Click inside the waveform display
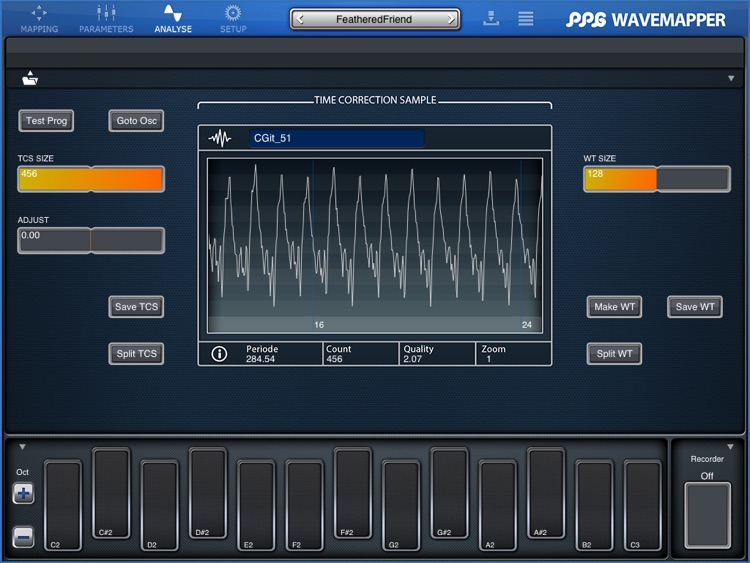The height and width of the screenshot is (563, 750). pyautogui.click(x=375, y=245)
